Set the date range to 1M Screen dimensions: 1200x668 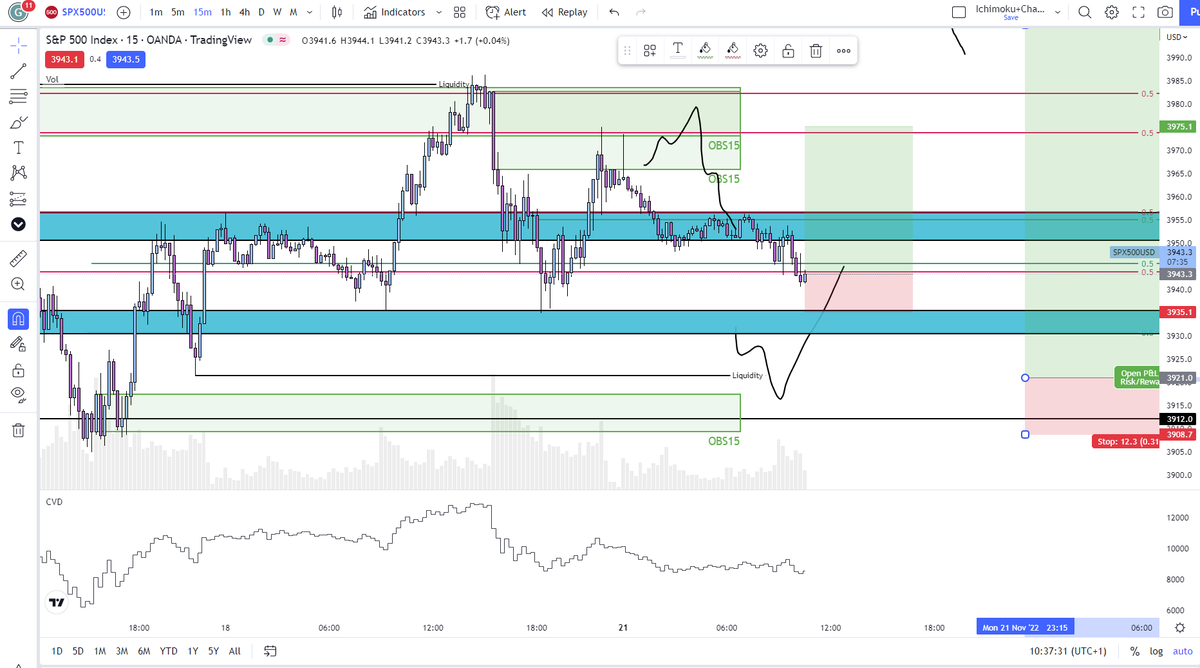pyautogui.click(x=100, y=651)
